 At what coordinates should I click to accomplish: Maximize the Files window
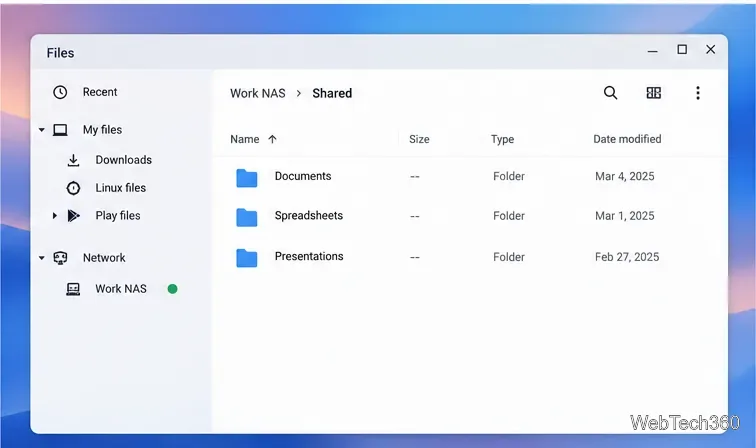point(682,49)
